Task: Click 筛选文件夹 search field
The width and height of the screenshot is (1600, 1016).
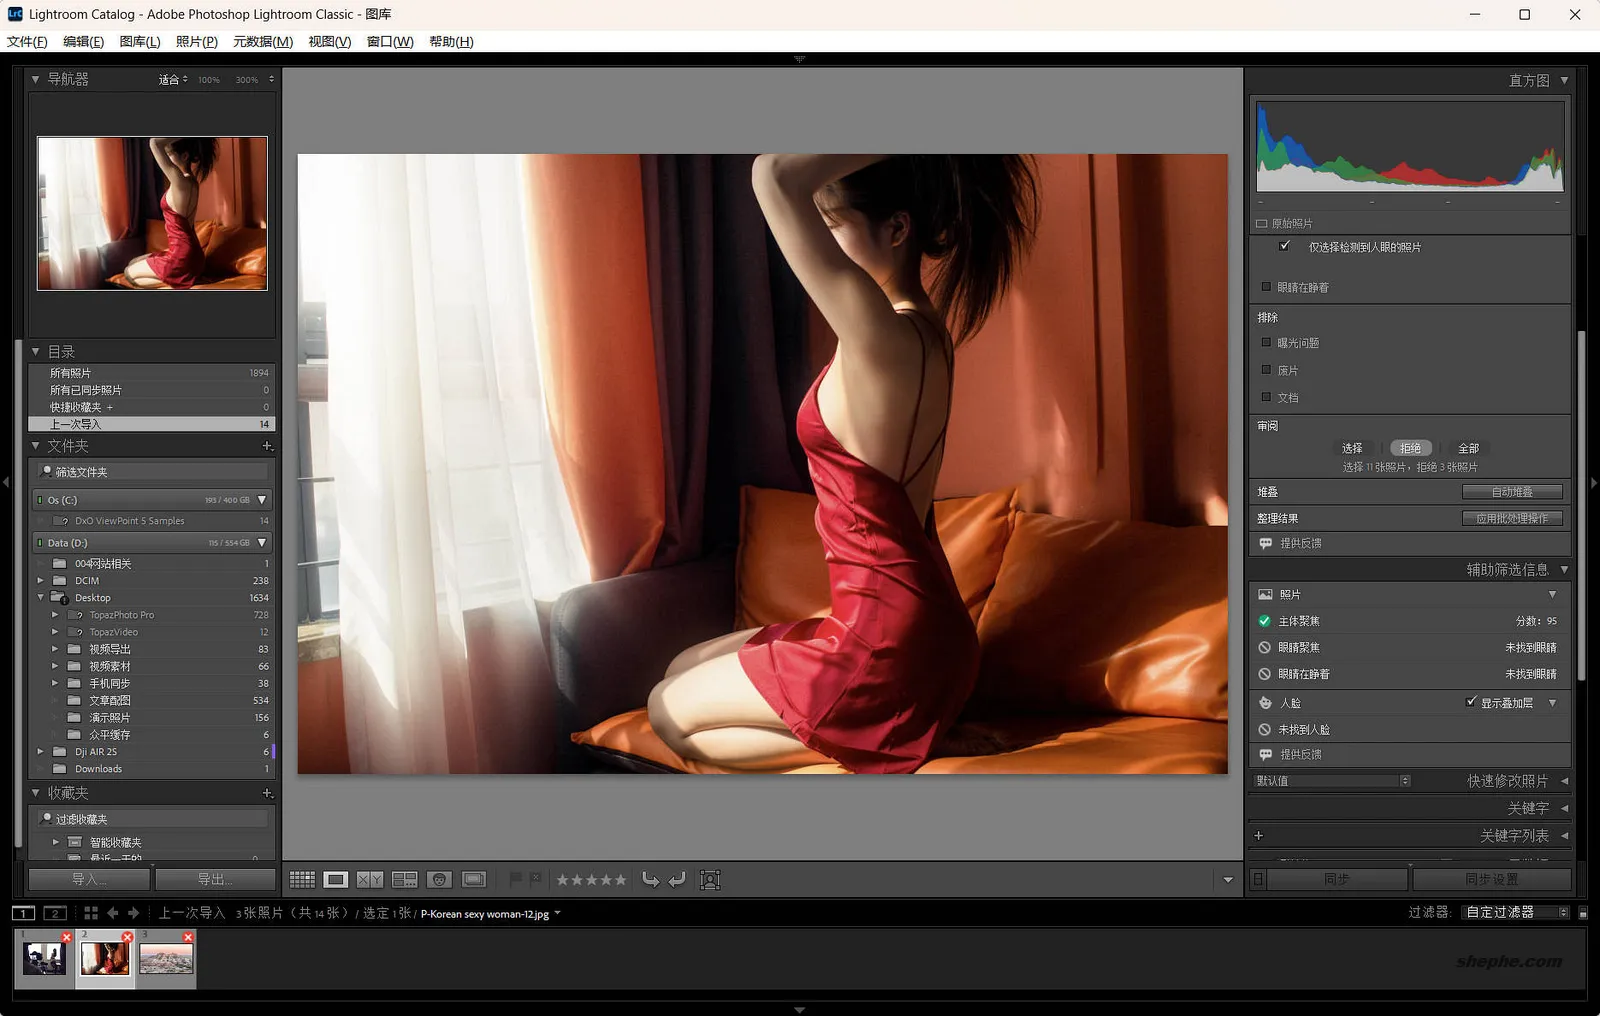Action: point(152,471)
